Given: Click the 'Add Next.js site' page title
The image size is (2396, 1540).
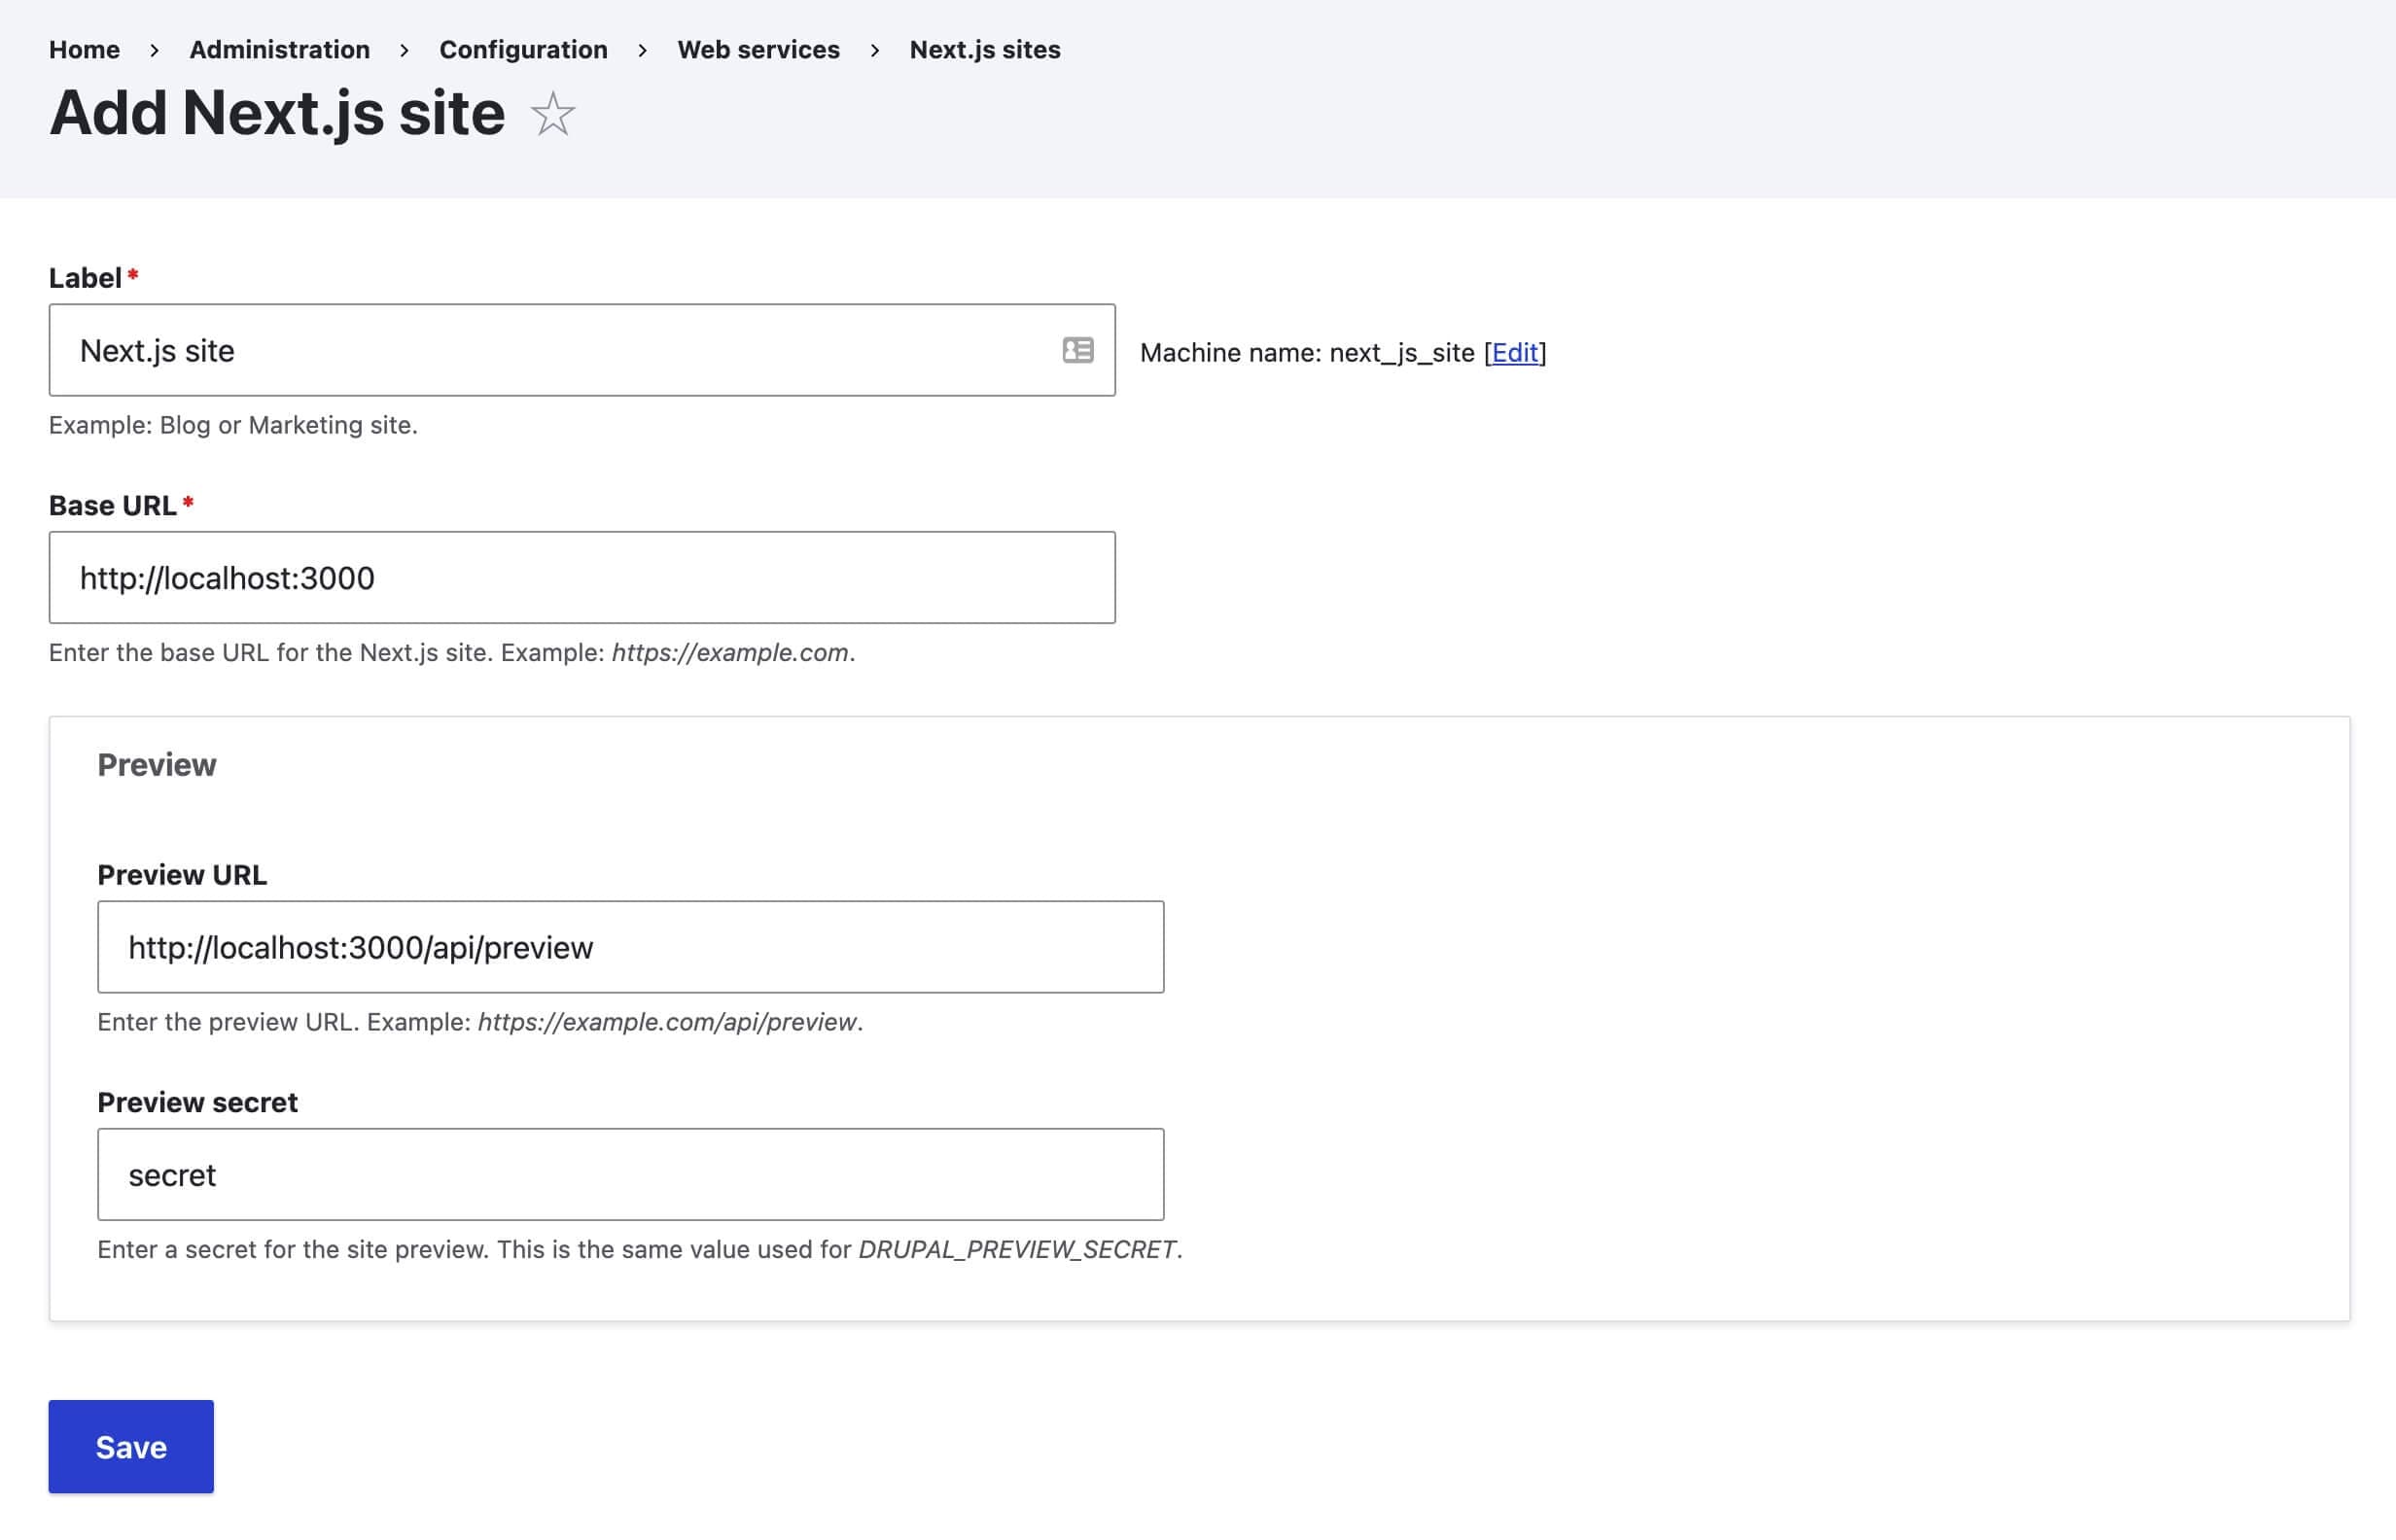Looking at the screenshot, I should (x=277, y=113).
